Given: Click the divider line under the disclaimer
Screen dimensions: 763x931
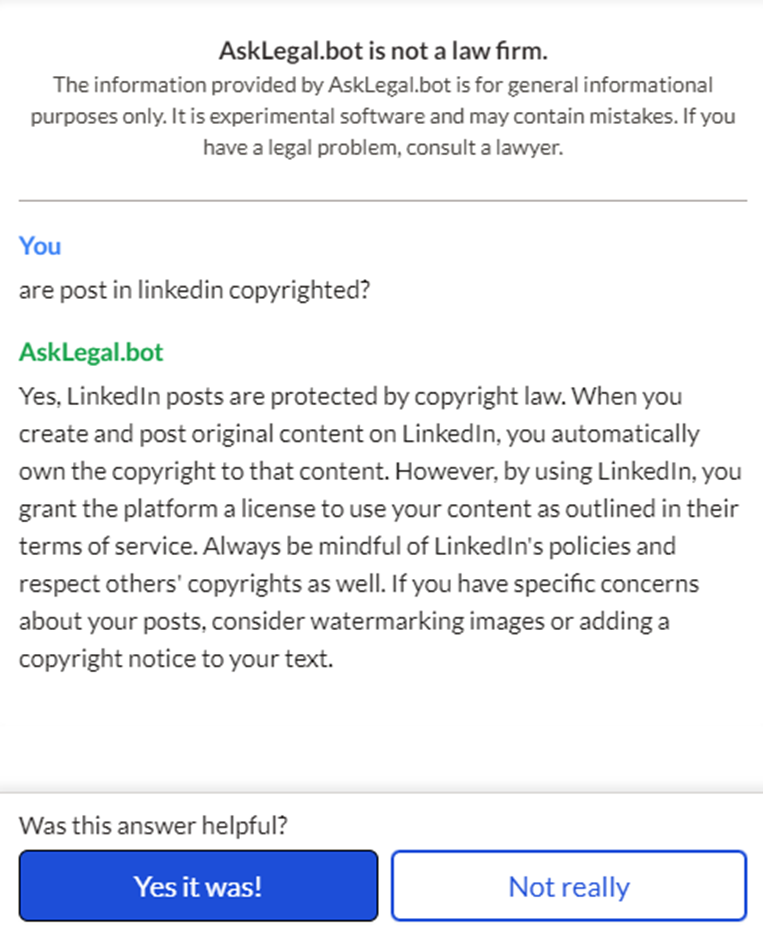Looking at the screenshot, I should point(383,201).
